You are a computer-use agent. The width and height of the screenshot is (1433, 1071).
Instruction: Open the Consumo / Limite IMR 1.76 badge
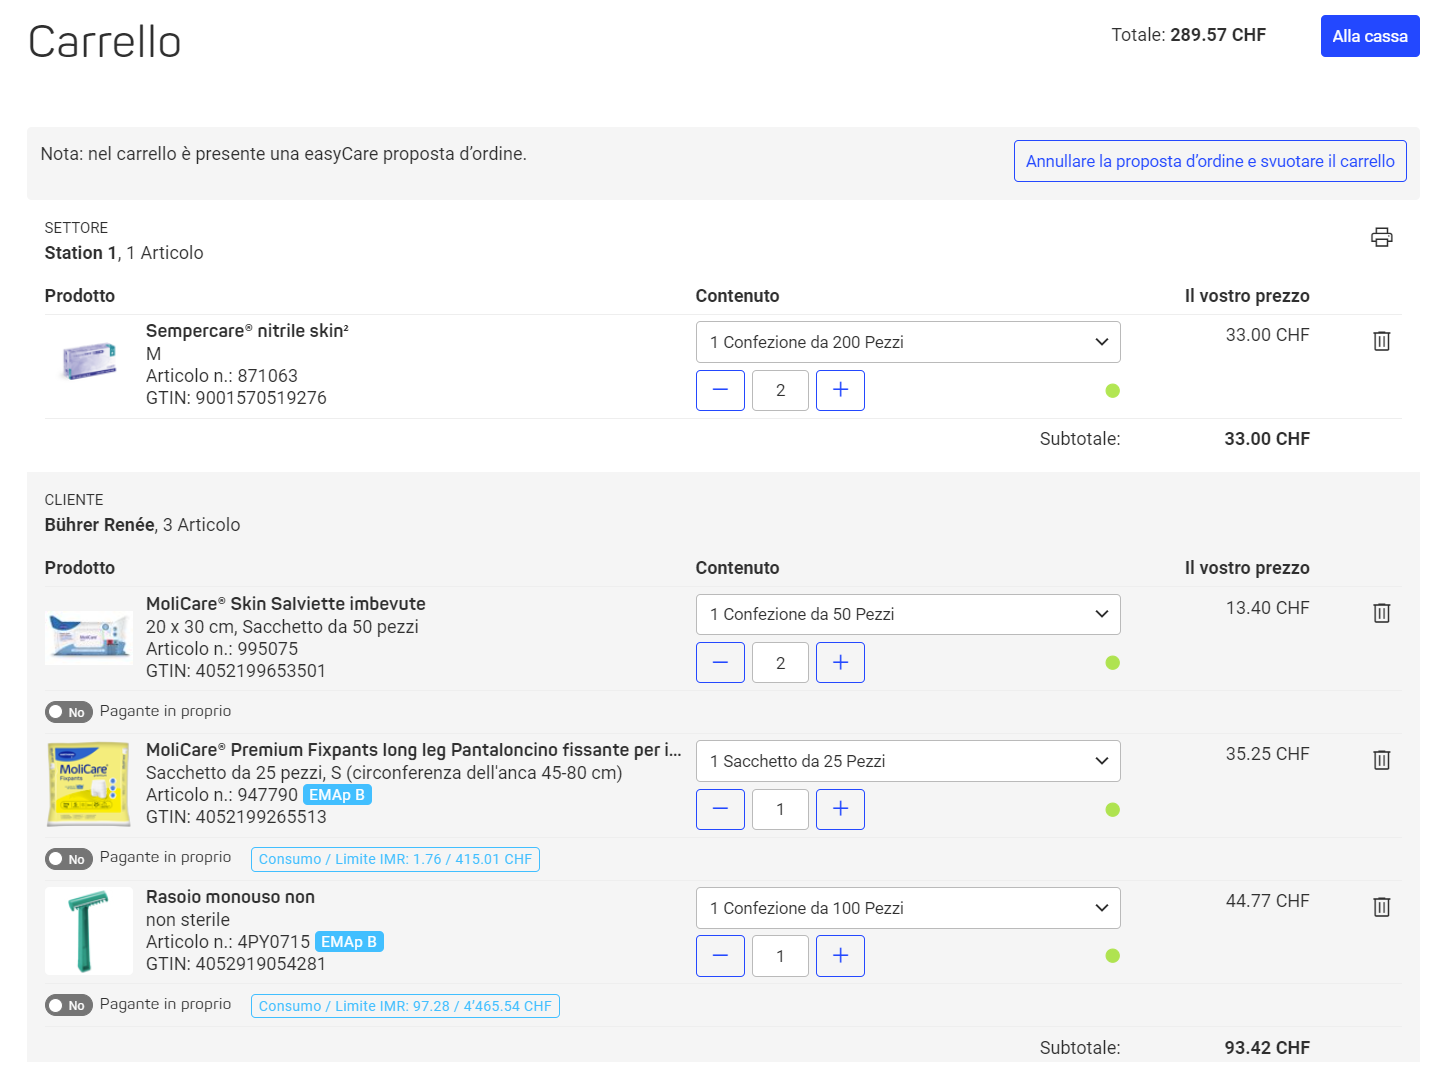coord(395,859)
